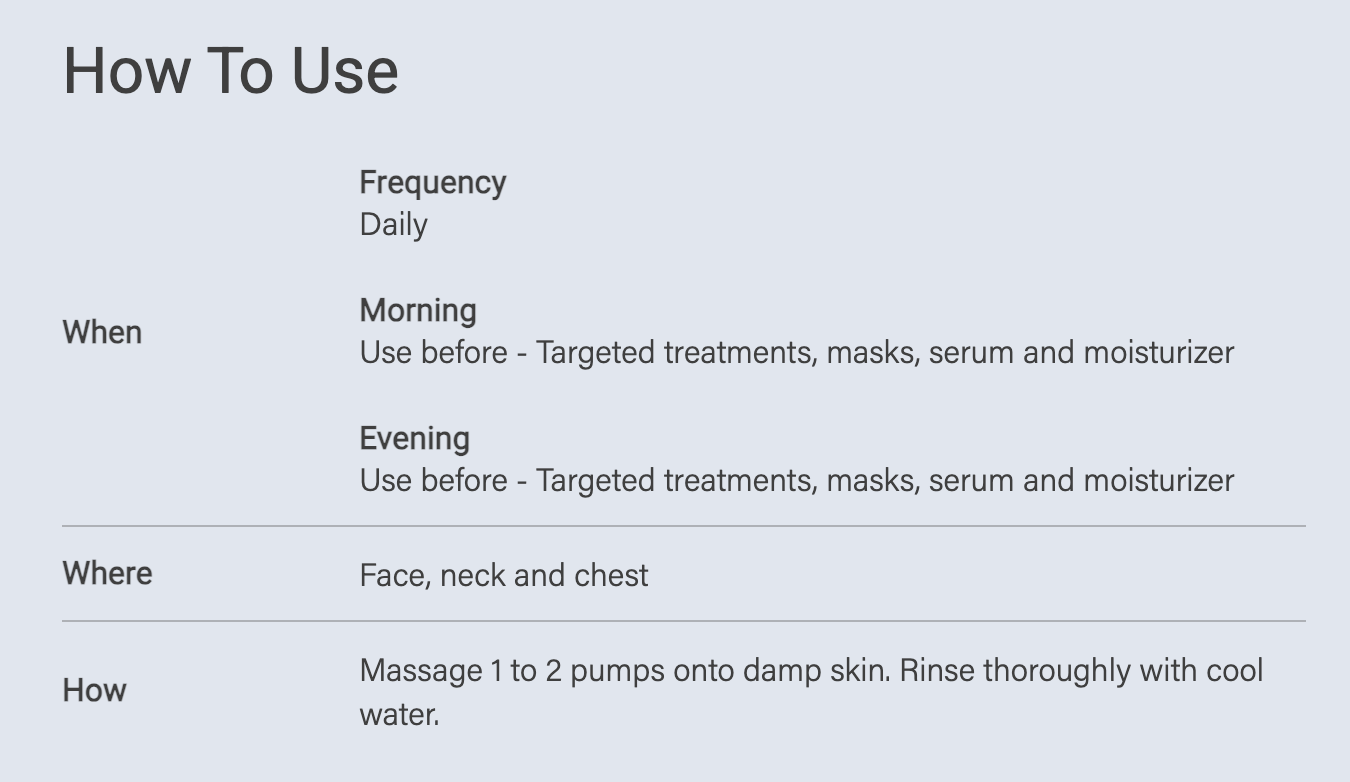This screenshot has height=782, width=1350.
Task: Click the Frequency subheading
Action: pyautogui.click(x=433, y=183)
